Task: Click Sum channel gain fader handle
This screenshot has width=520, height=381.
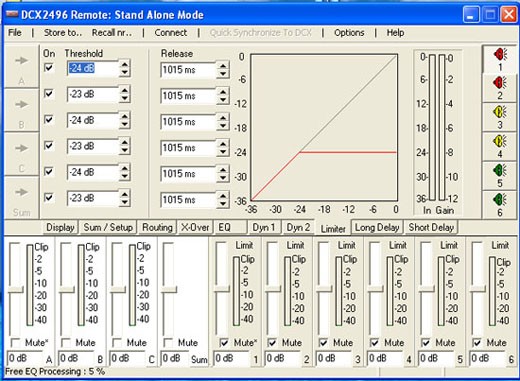Action: coord(169,289)
